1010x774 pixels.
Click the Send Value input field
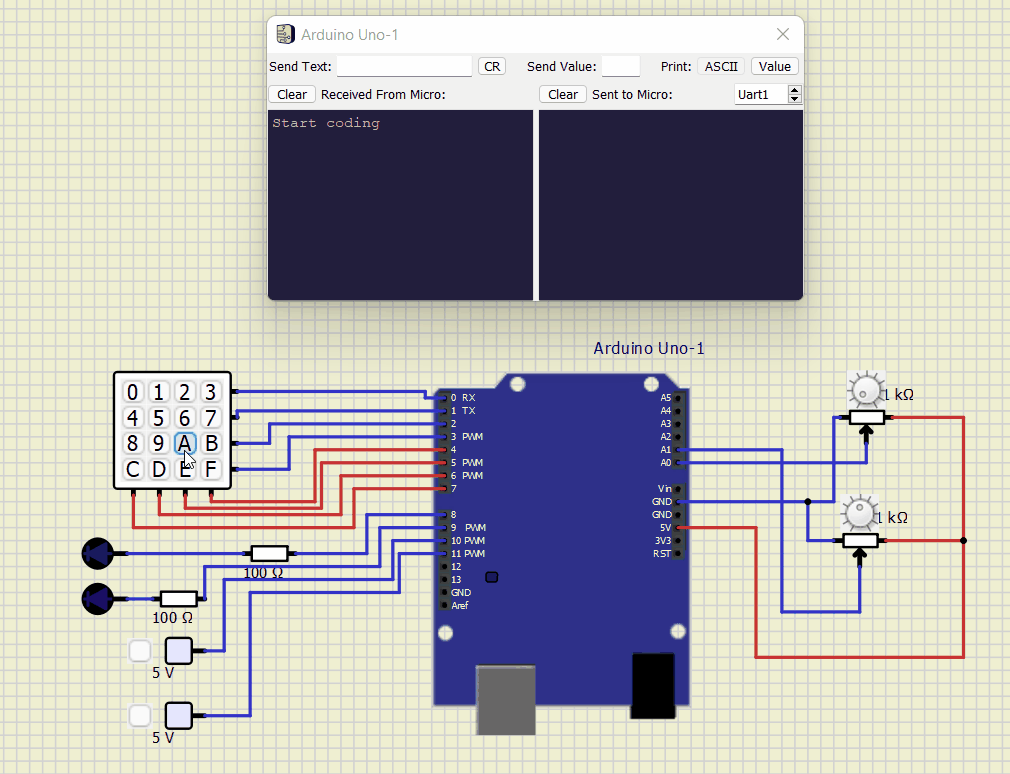(x=621, y=66)
